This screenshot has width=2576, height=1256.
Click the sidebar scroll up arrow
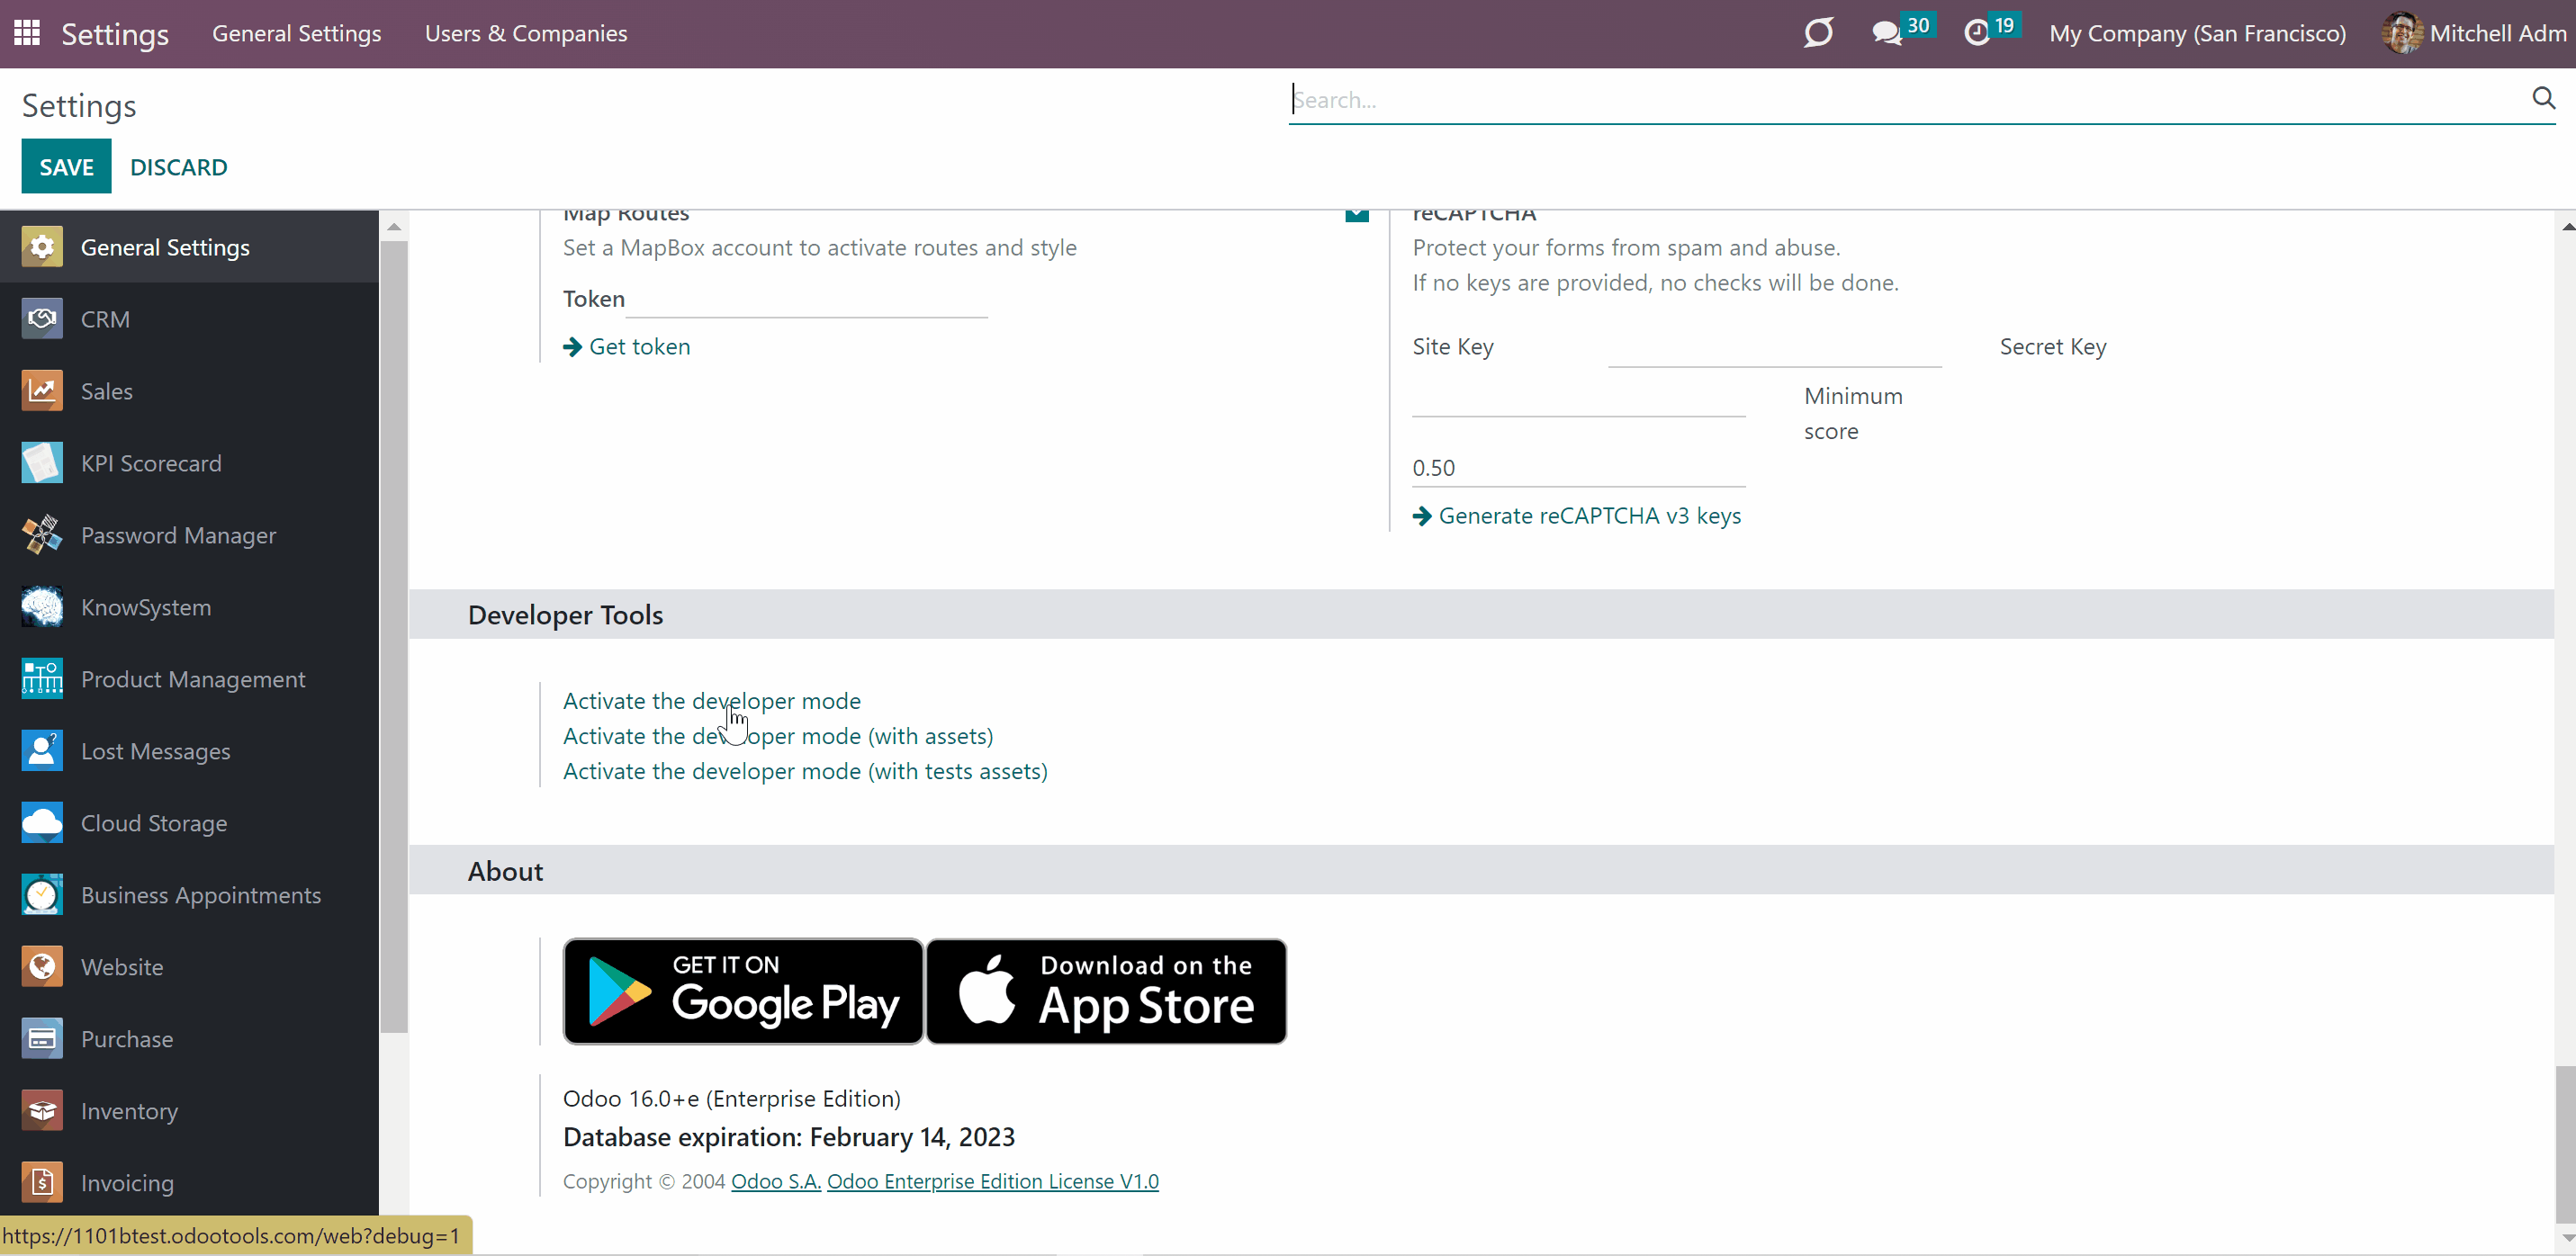click(x=394, y=227)
